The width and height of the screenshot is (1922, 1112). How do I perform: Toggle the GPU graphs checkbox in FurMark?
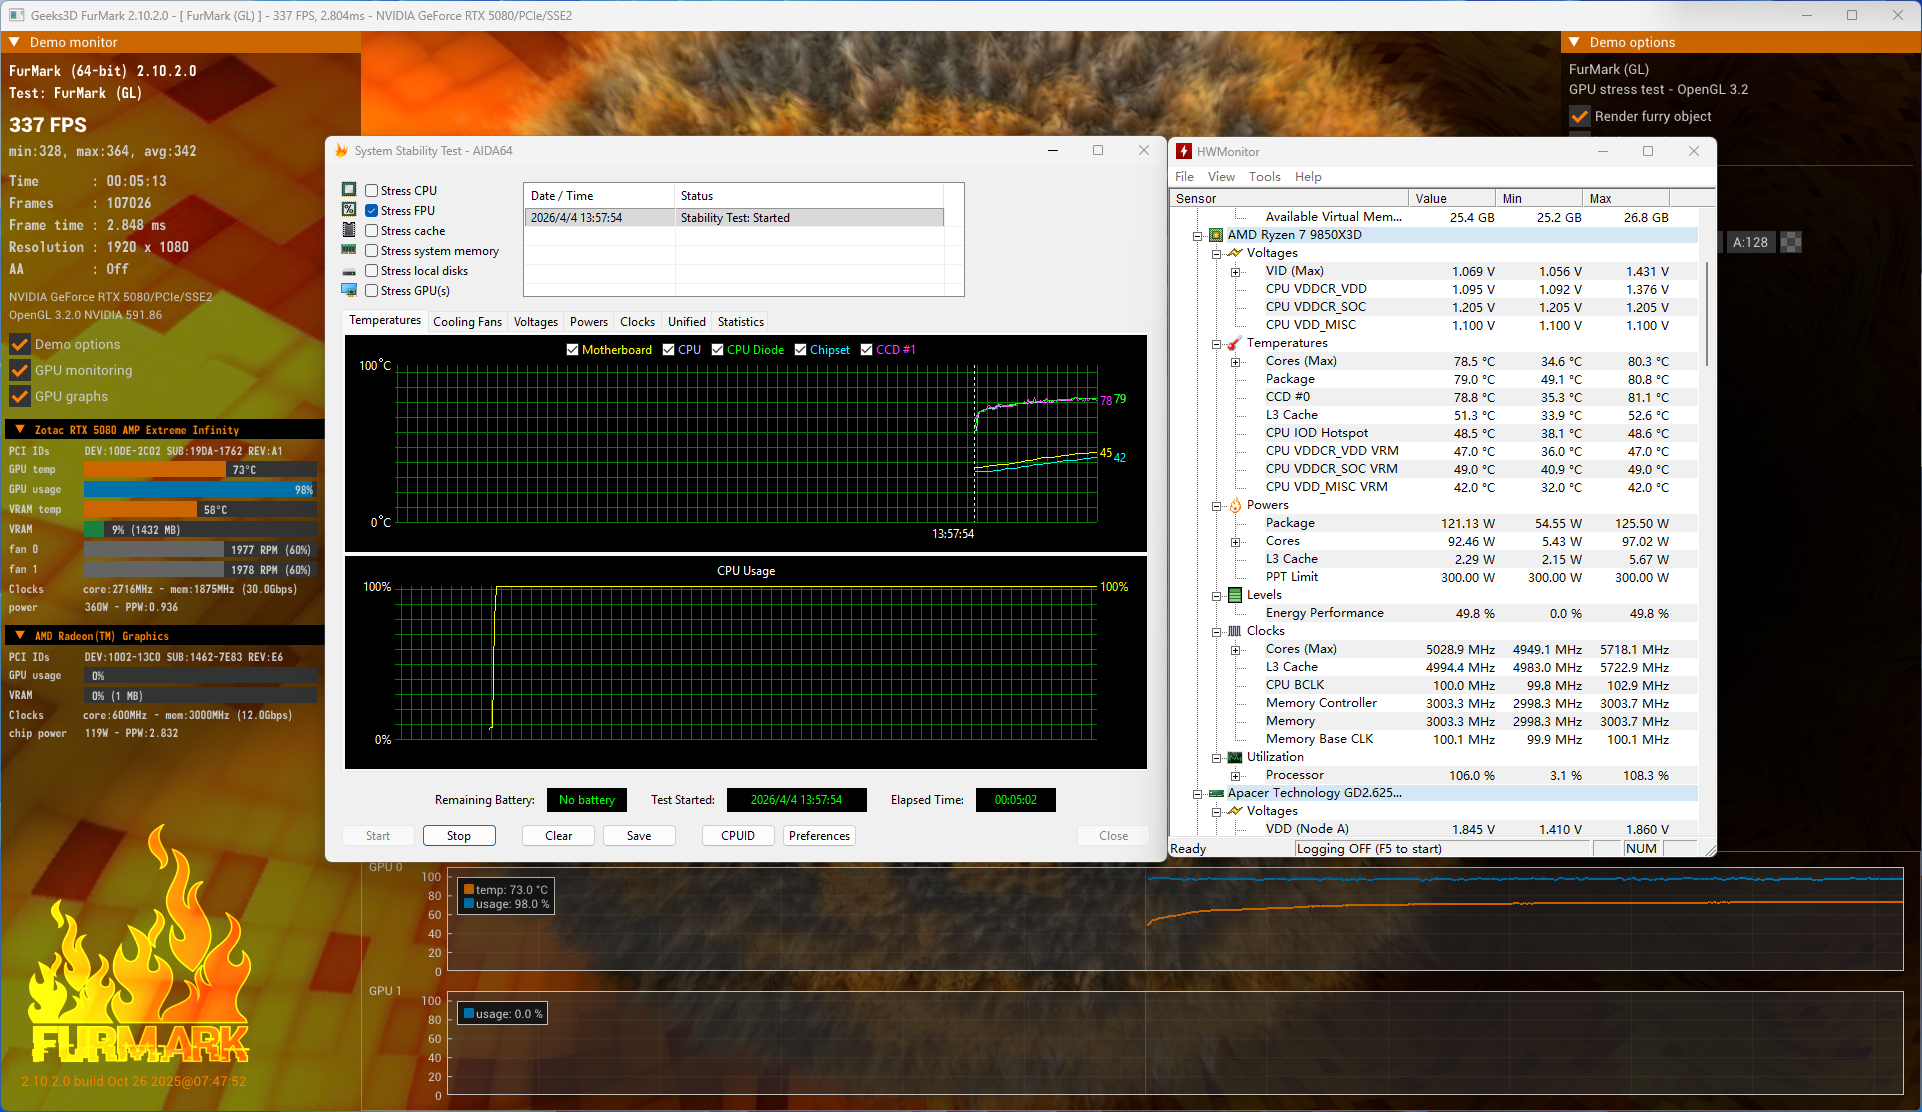[x=19, y=396]
